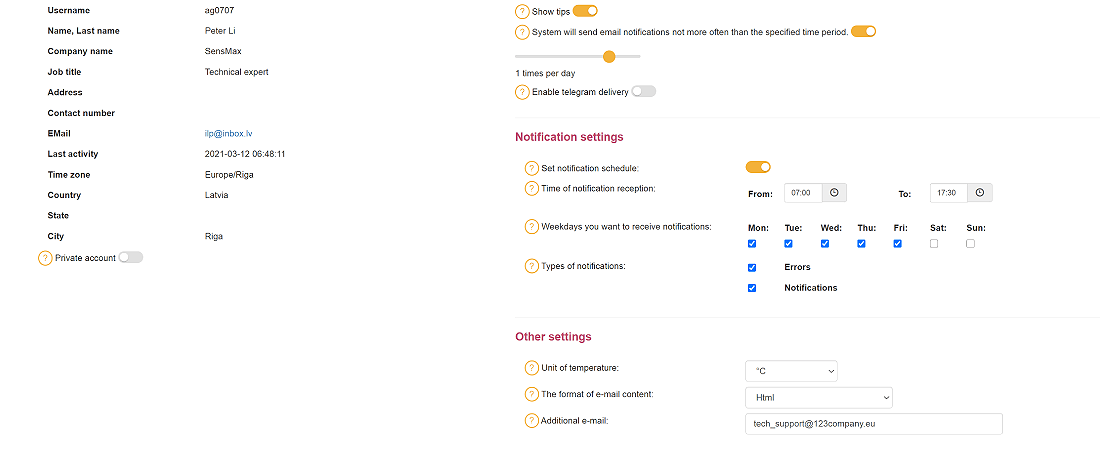Viewport: 1100px width, 451px height.
Task: Check the Sat weekday checkbox
Action: [x=934, y=244]
